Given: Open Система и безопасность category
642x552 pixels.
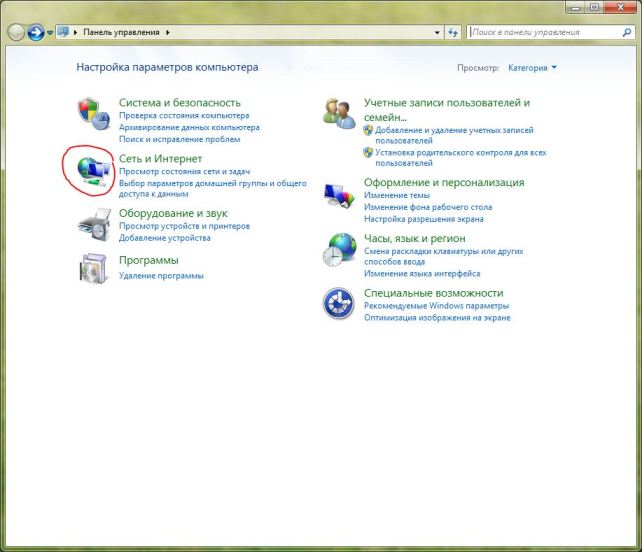Looking at the screenshot, I should click(180, 102).
